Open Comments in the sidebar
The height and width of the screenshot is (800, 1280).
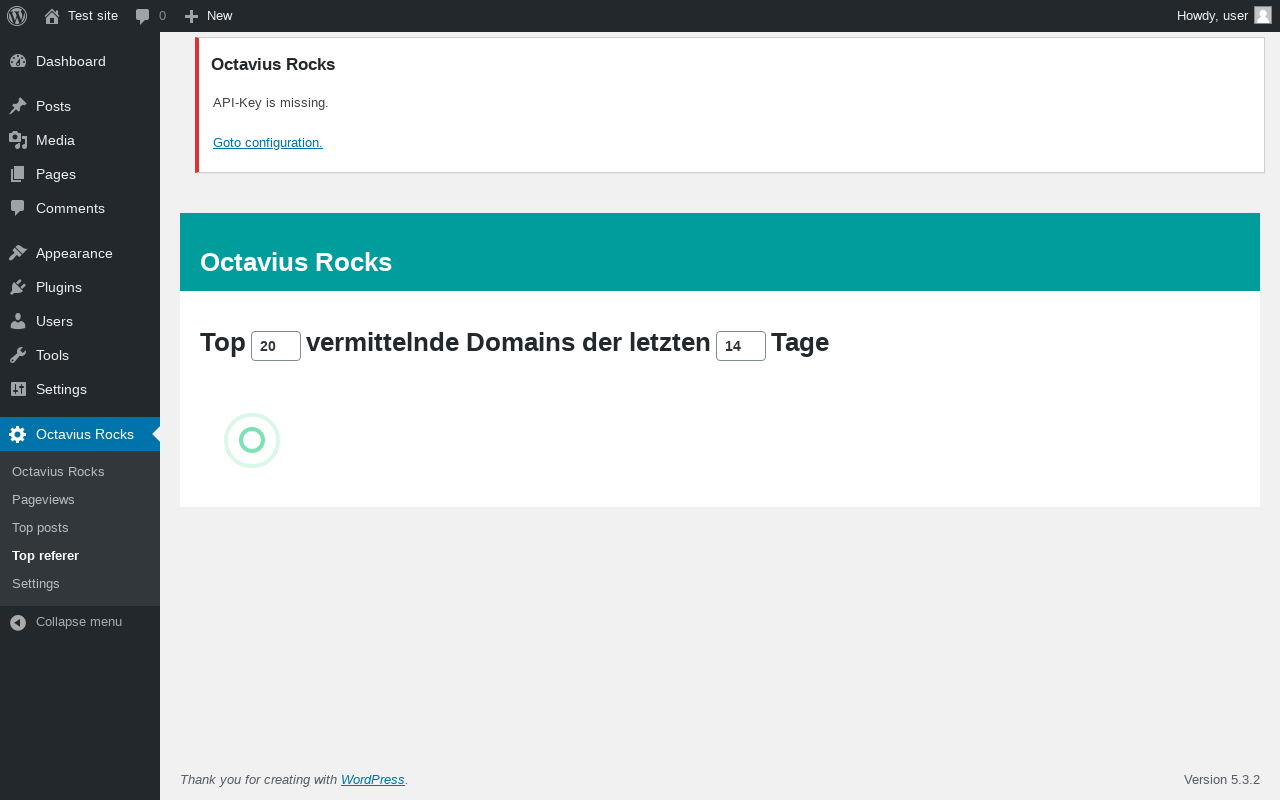[x=80, y=208]
